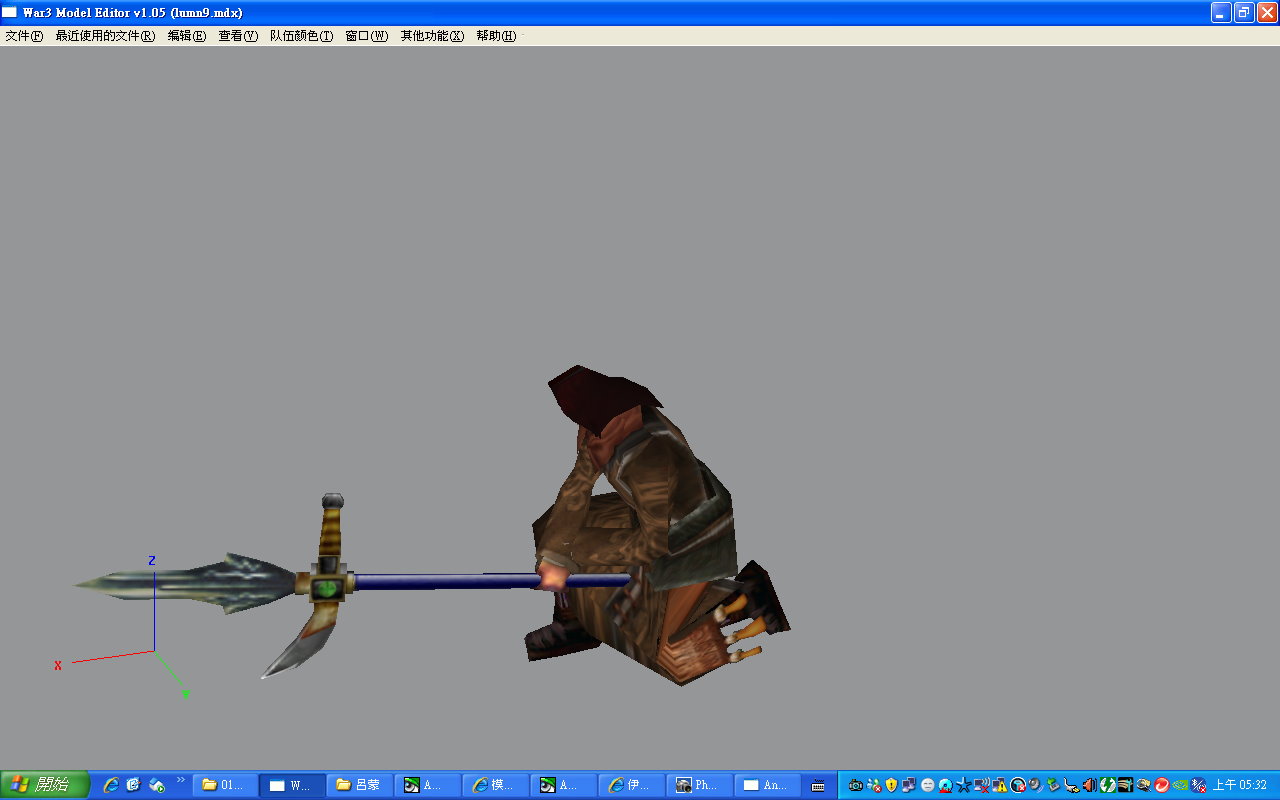Click the blue star tray icon
This screenshot has width=1280, height=800.
(963, 785)
